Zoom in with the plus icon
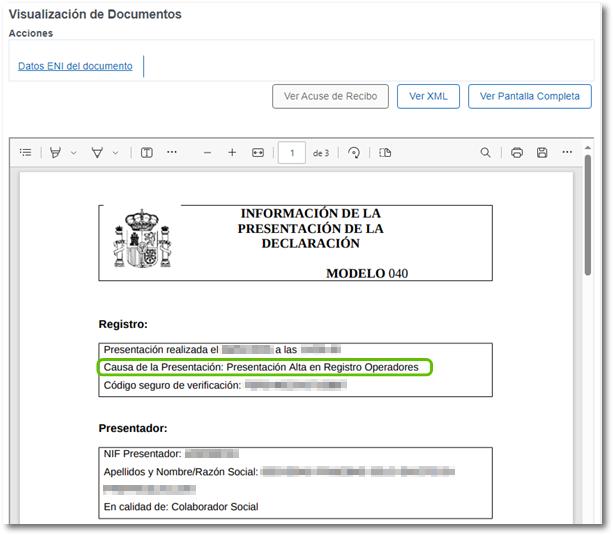Screen dimensions: 613x535 click(x=232, y=153)
